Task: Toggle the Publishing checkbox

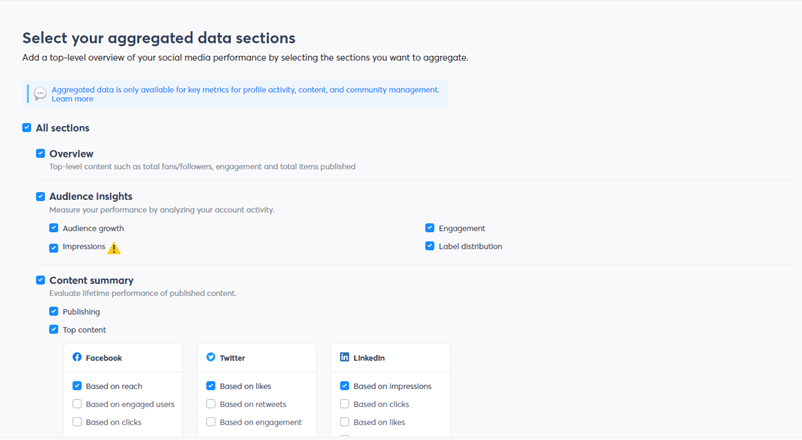Action: click(54, 312)
